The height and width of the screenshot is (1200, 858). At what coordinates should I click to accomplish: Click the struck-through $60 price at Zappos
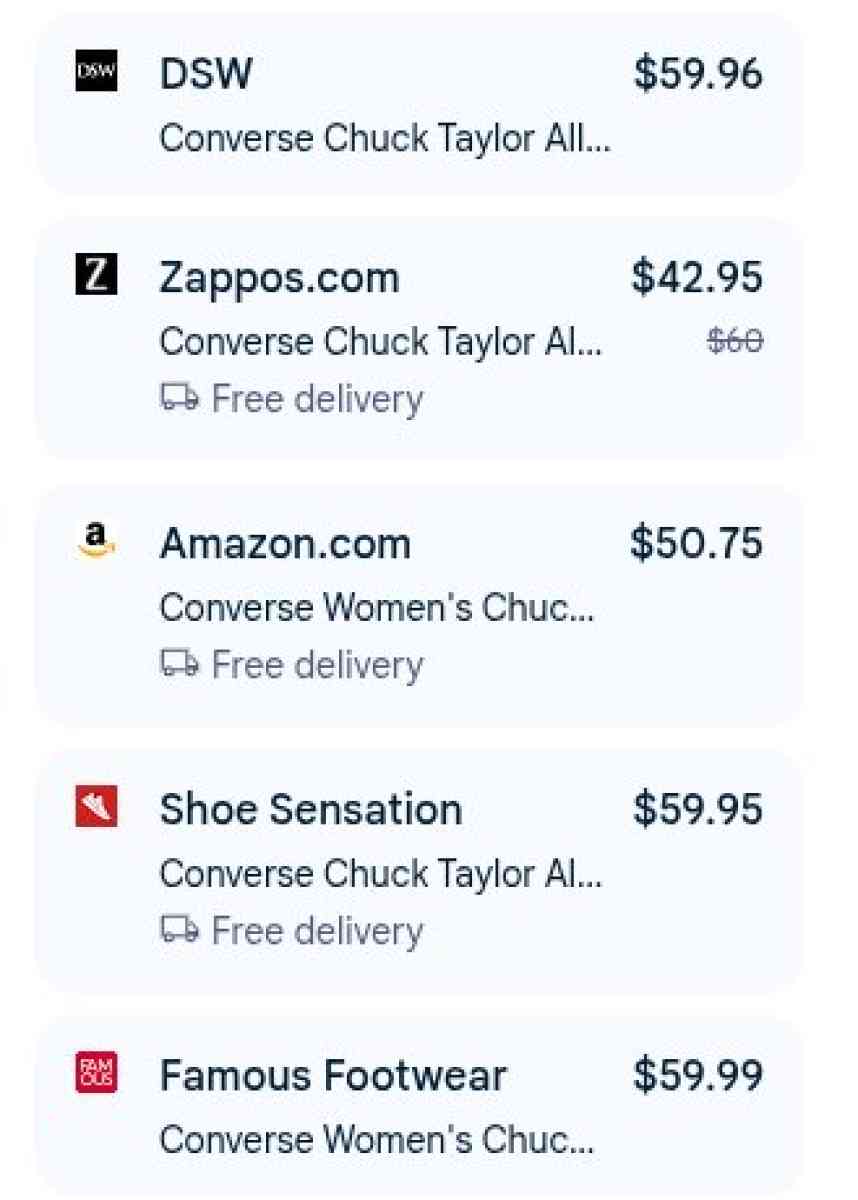point(735,341)
